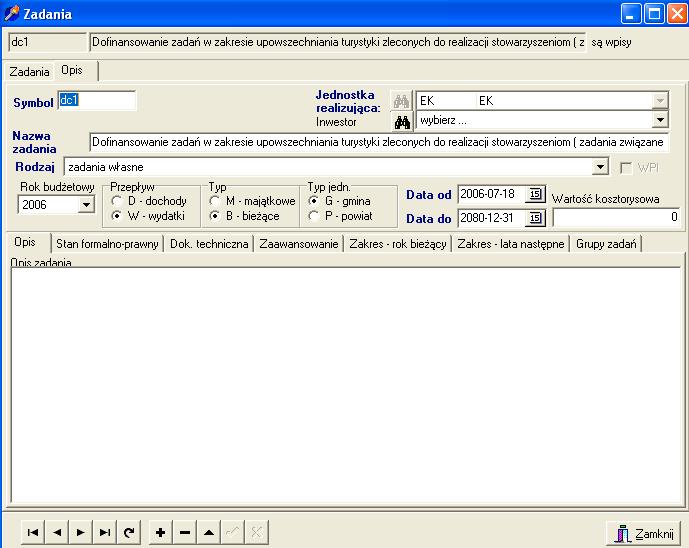Go to previous record arrow
Viewport: 689px width, 548px height.
(x=57, y=533)
